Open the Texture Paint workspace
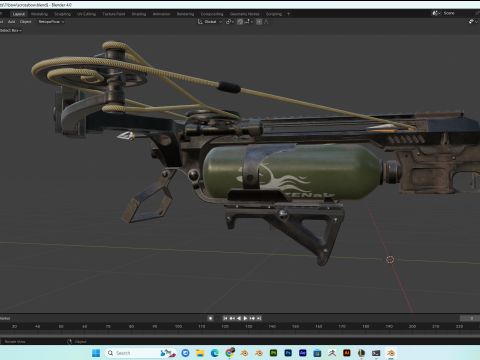Viewport: 480px width, 360px height. pos(114,14)
